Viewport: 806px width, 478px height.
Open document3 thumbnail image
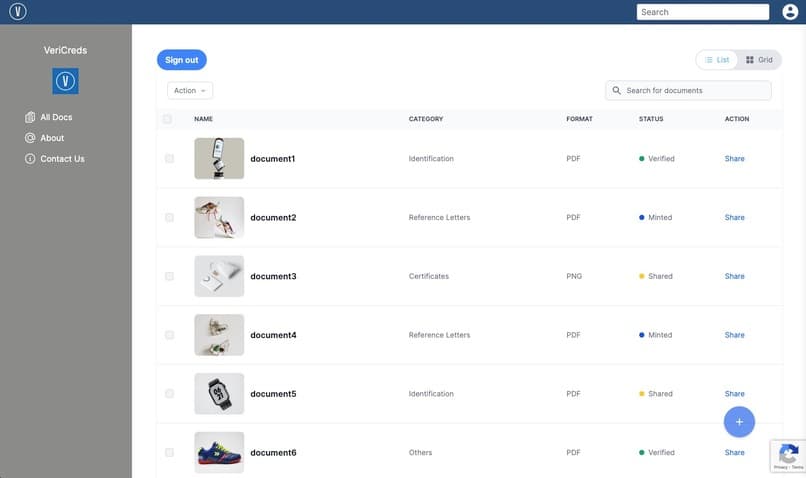[219, 276]
